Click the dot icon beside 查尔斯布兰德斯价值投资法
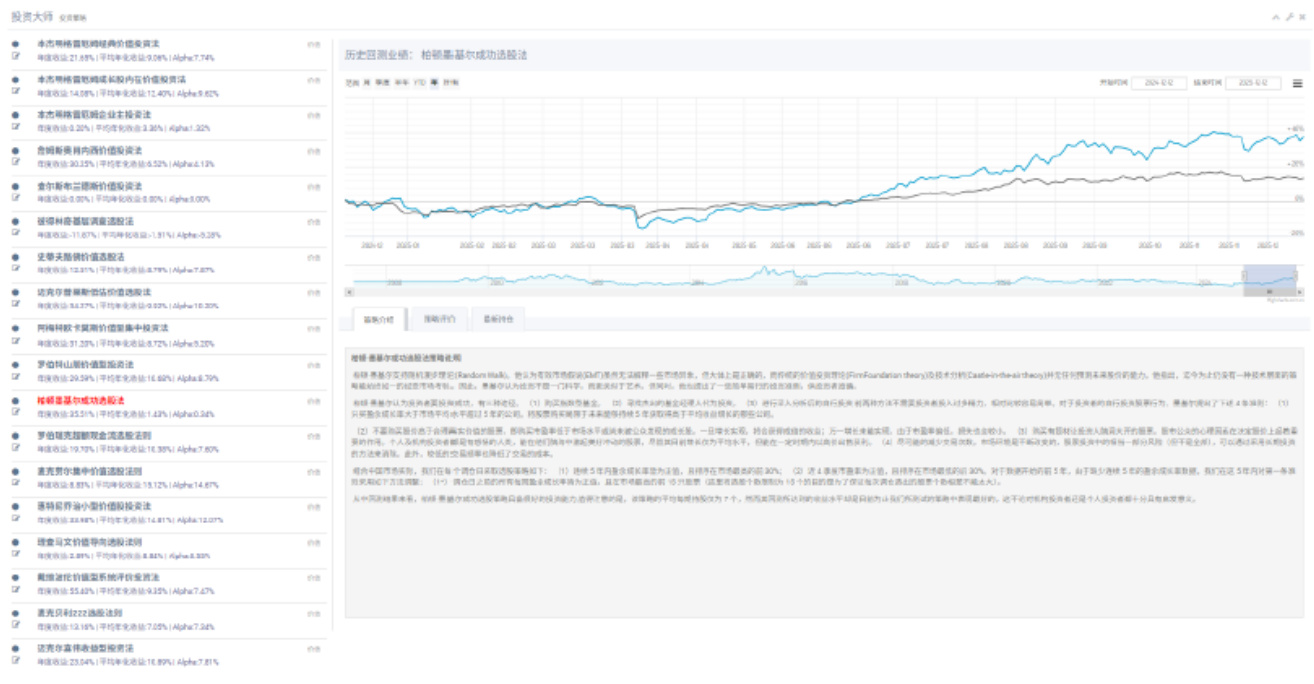Viewport: 1314px width, 684px height. [16, 186]
